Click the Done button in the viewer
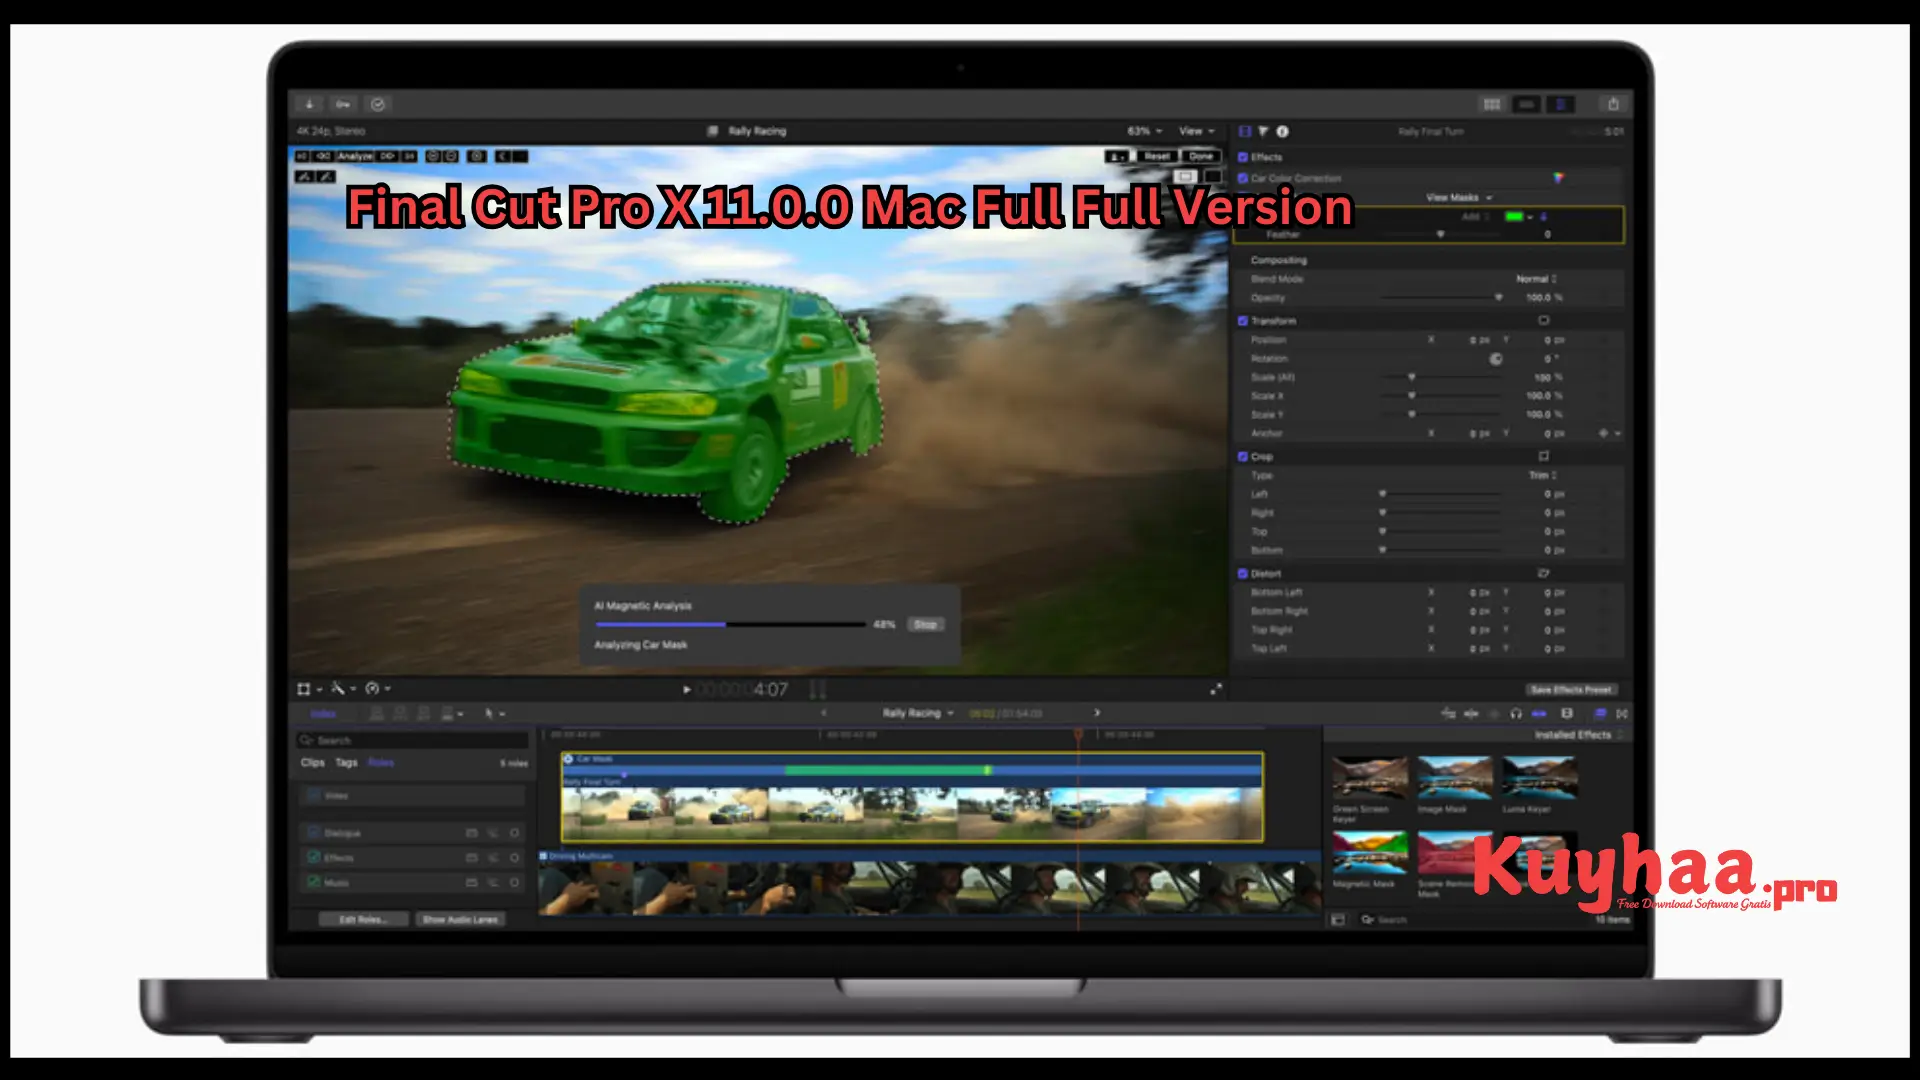This screenshot has height=1080, width=1920. click(1201, 156)
